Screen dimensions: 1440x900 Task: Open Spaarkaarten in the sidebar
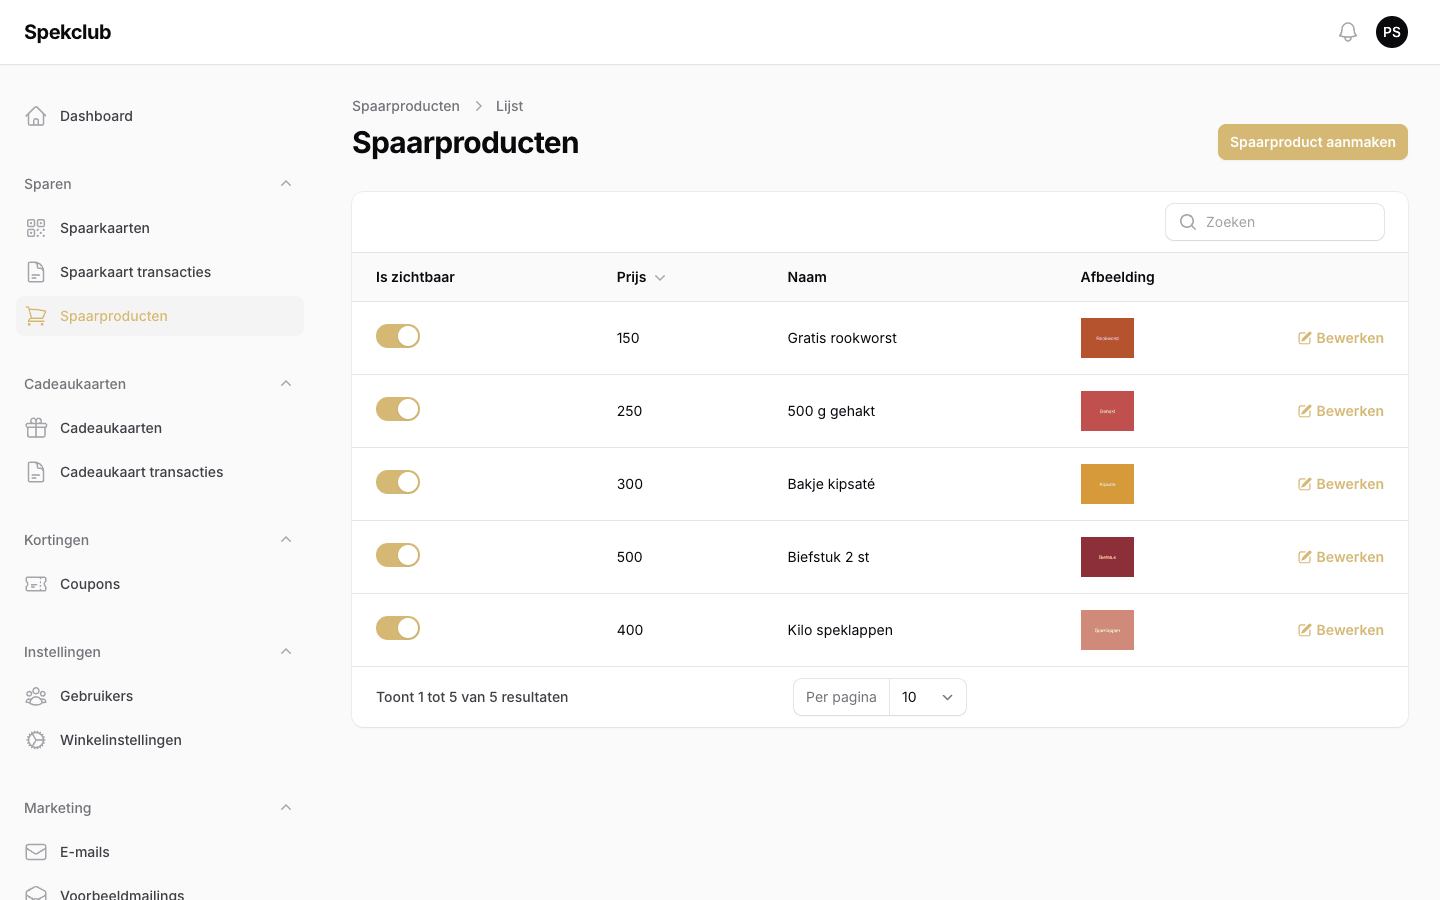pos(160,228)
